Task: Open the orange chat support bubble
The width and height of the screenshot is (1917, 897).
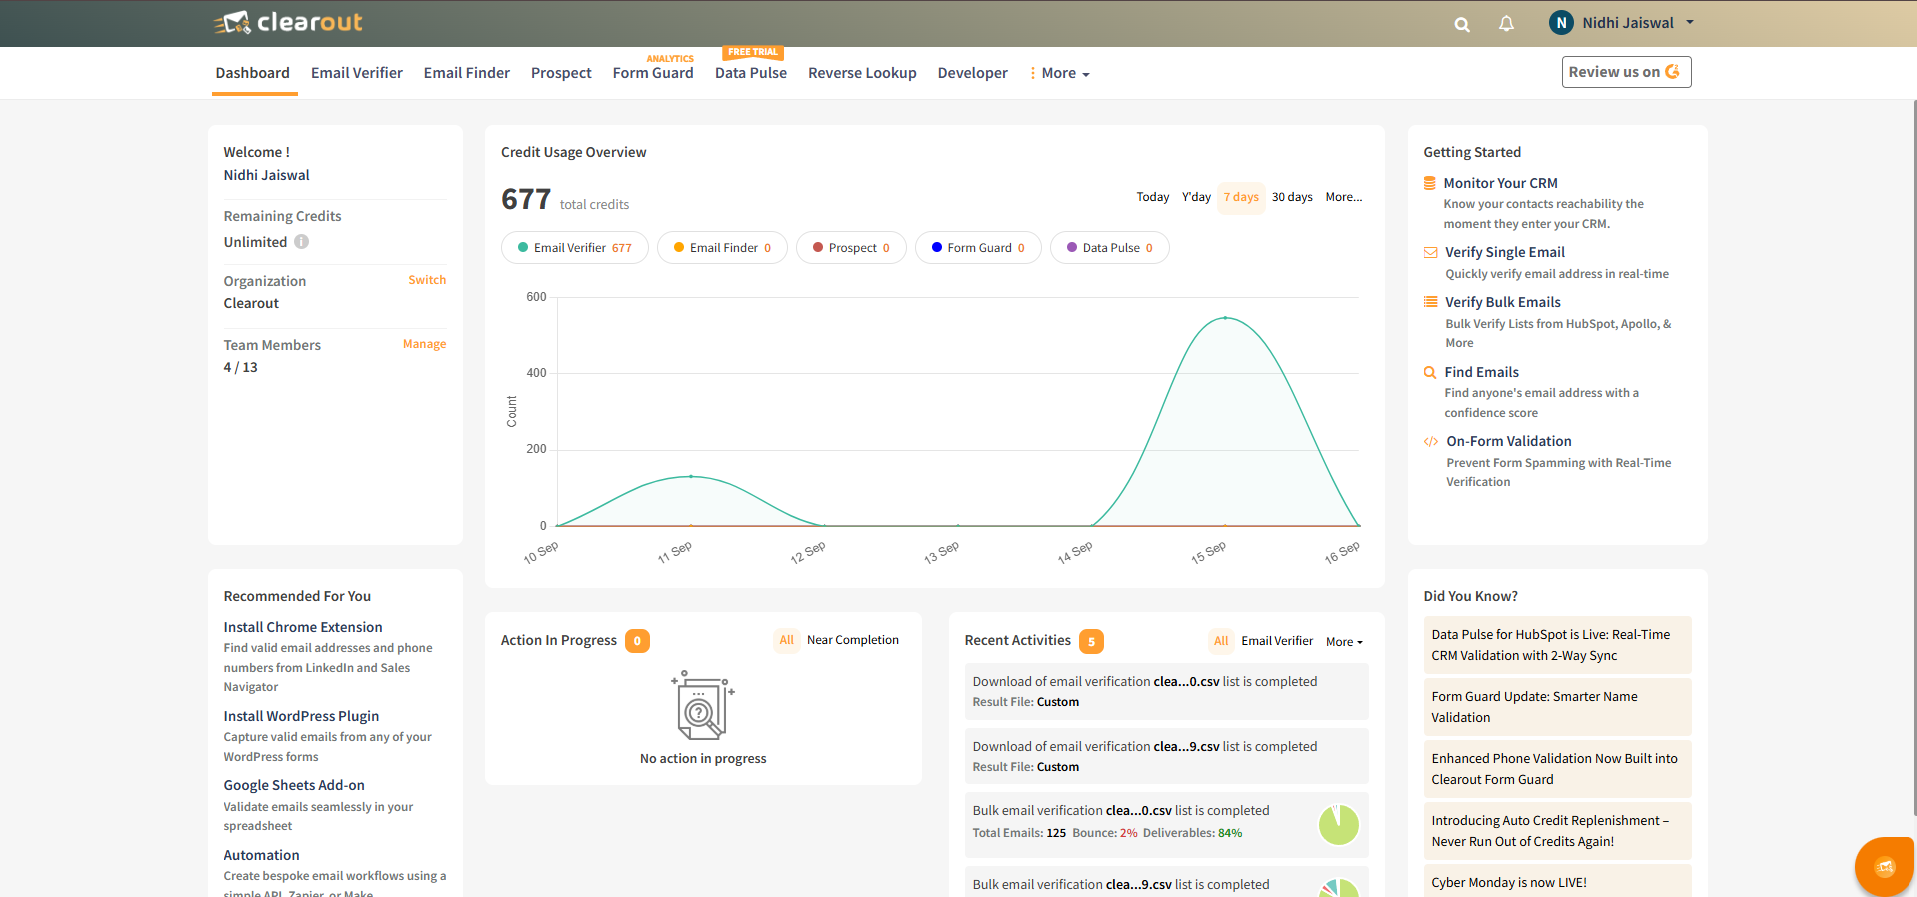Action: click(x=1885, y=866)
